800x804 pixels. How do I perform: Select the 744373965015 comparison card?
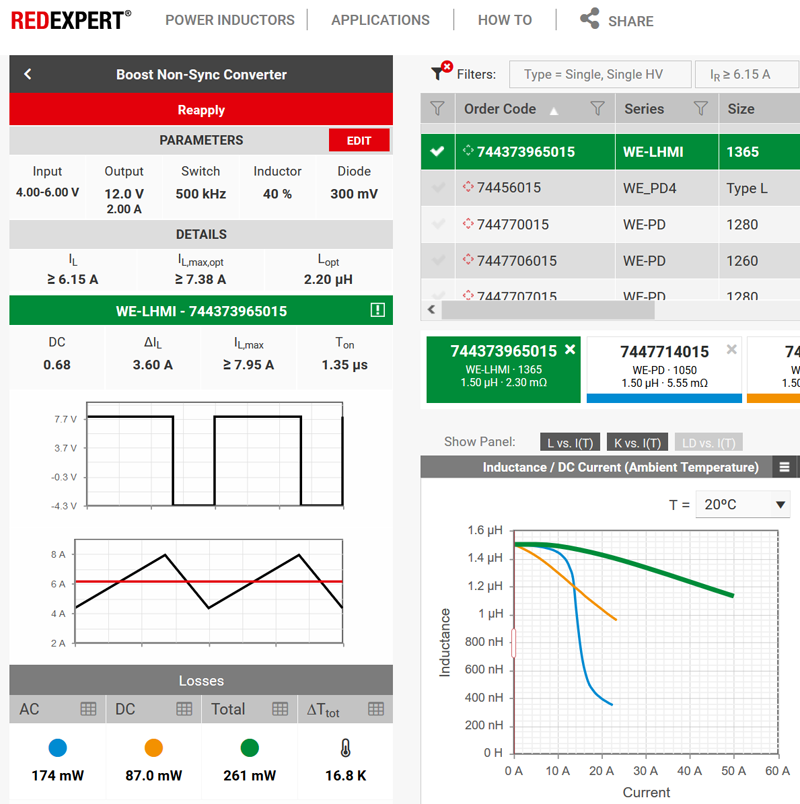pos(503,369)
